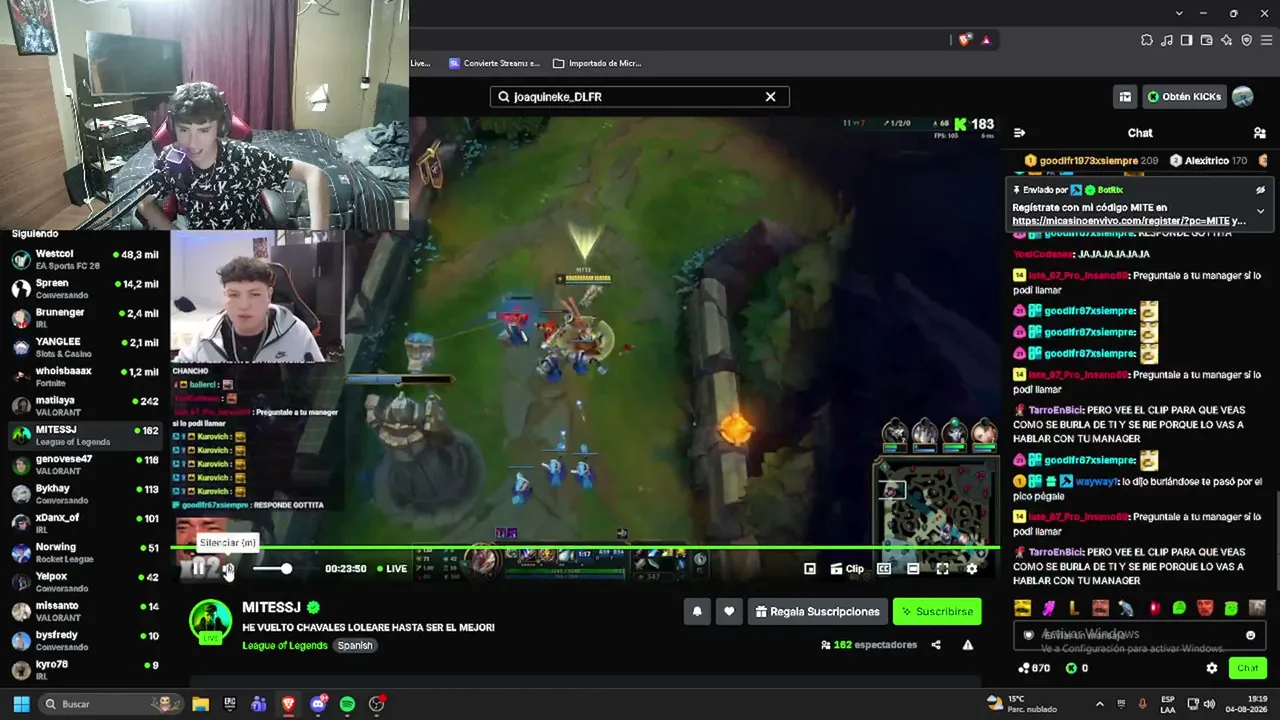1280x720 pixels.
Task: Open genovese47 channel in sidebar
Action: point(85,465)
